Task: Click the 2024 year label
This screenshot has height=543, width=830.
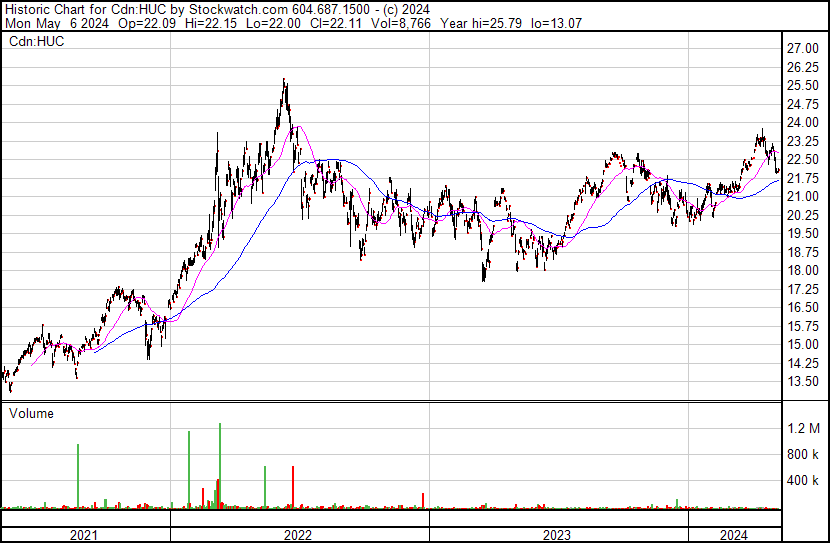Action: coord(734,536)
